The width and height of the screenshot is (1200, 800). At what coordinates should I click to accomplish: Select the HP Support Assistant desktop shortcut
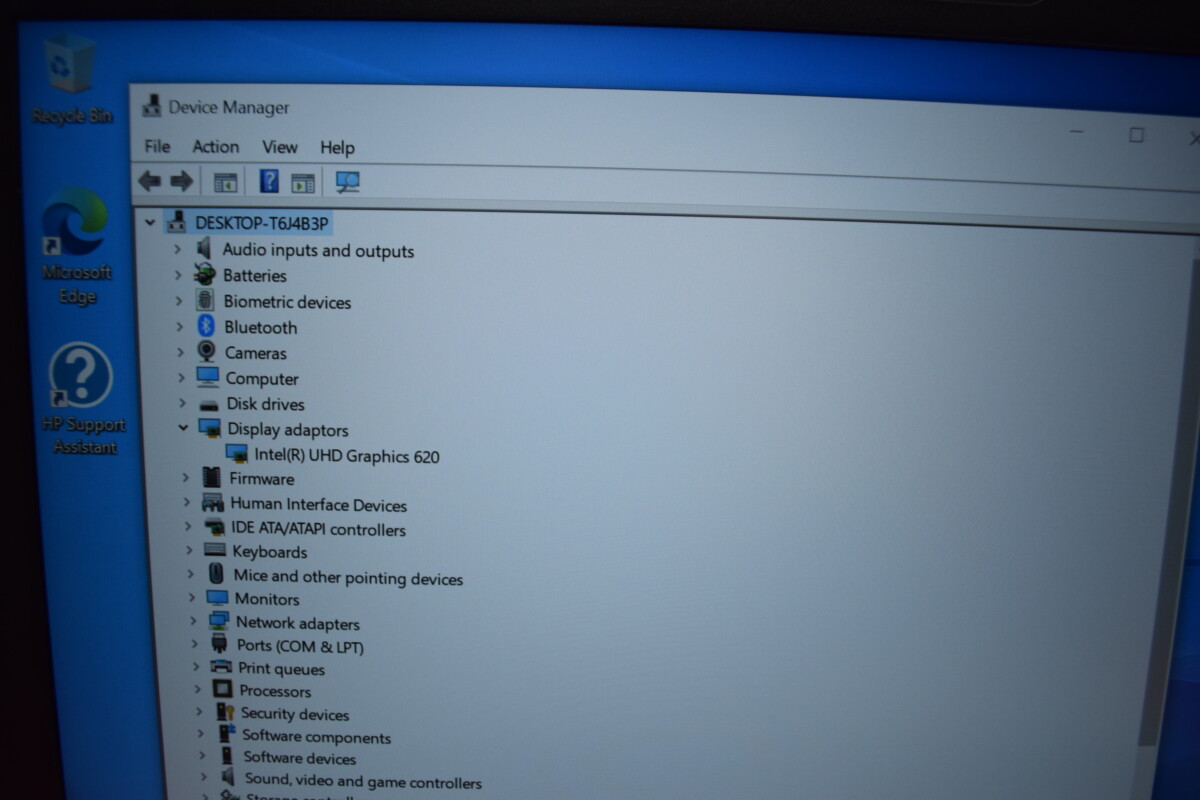[83, 399]
